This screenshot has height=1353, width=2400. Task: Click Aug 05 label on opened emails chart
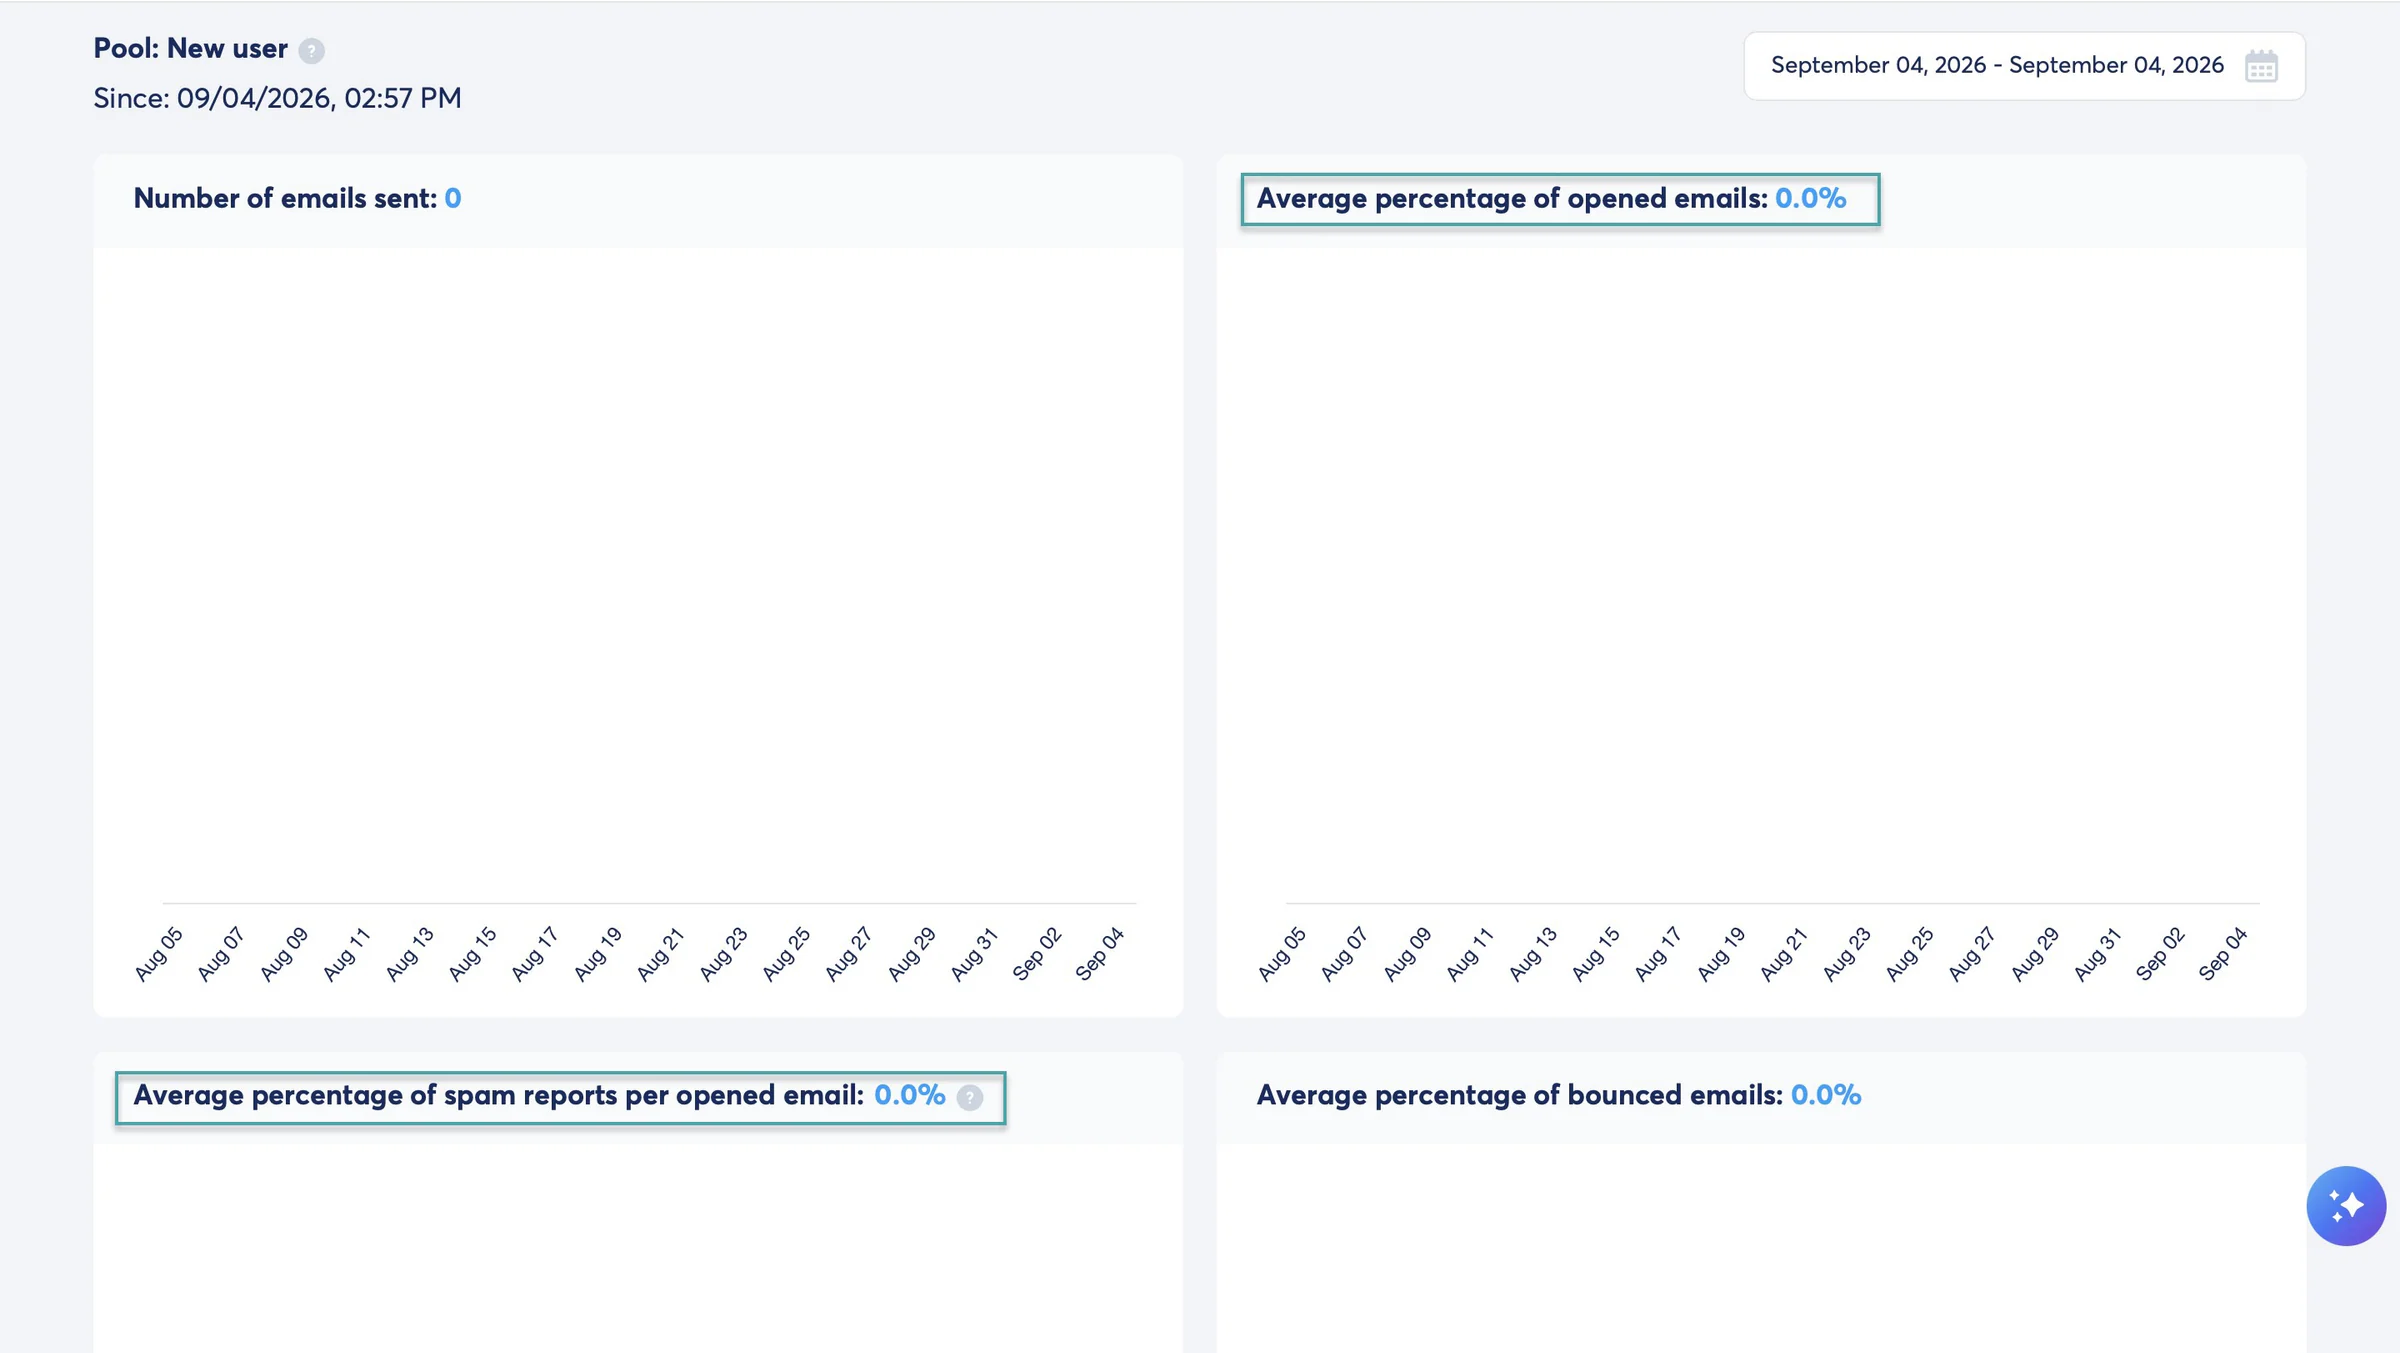tap(1282, 954)
